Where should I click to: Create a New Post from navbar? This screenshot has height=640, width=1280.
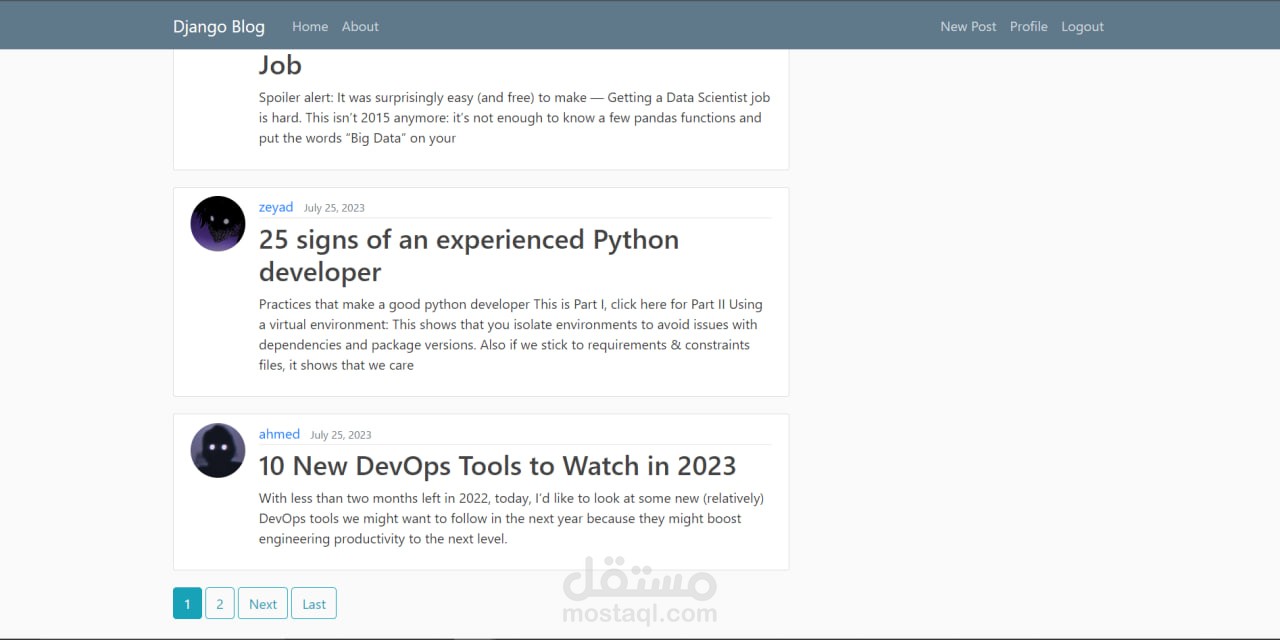(968, 27)
